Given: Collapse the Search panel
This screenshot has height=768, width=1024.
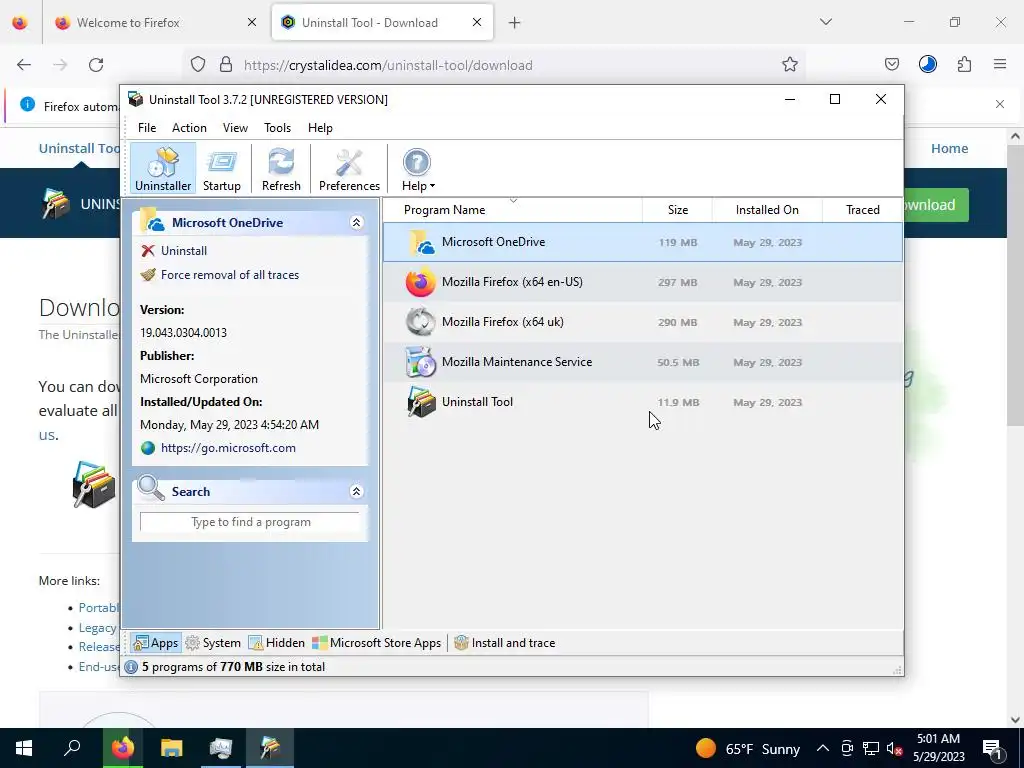Looking at the screenshot, I should point(357,492).
